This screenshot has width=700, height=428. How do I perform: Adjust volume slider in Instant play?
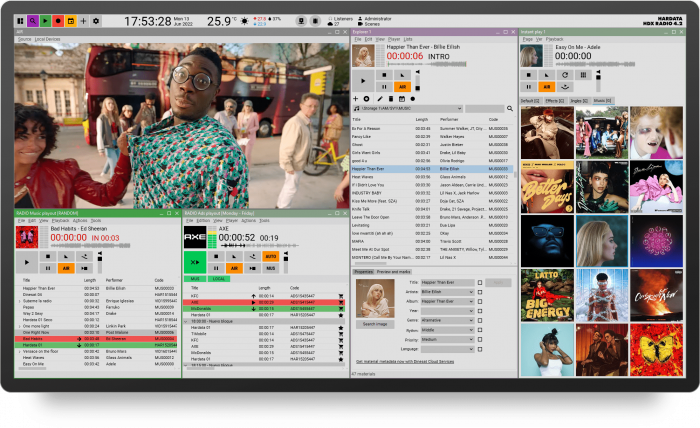click(x=598, y=81)
